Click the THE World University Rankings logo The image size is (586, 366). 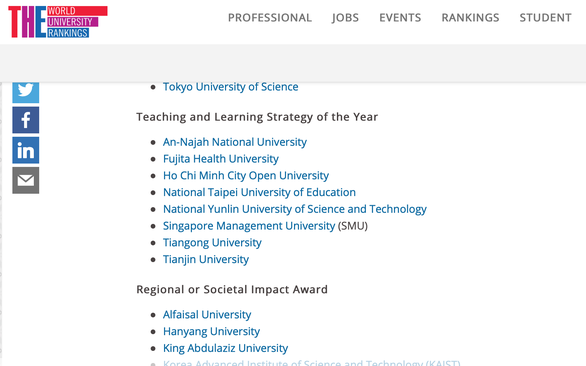(x=58, y=22)
